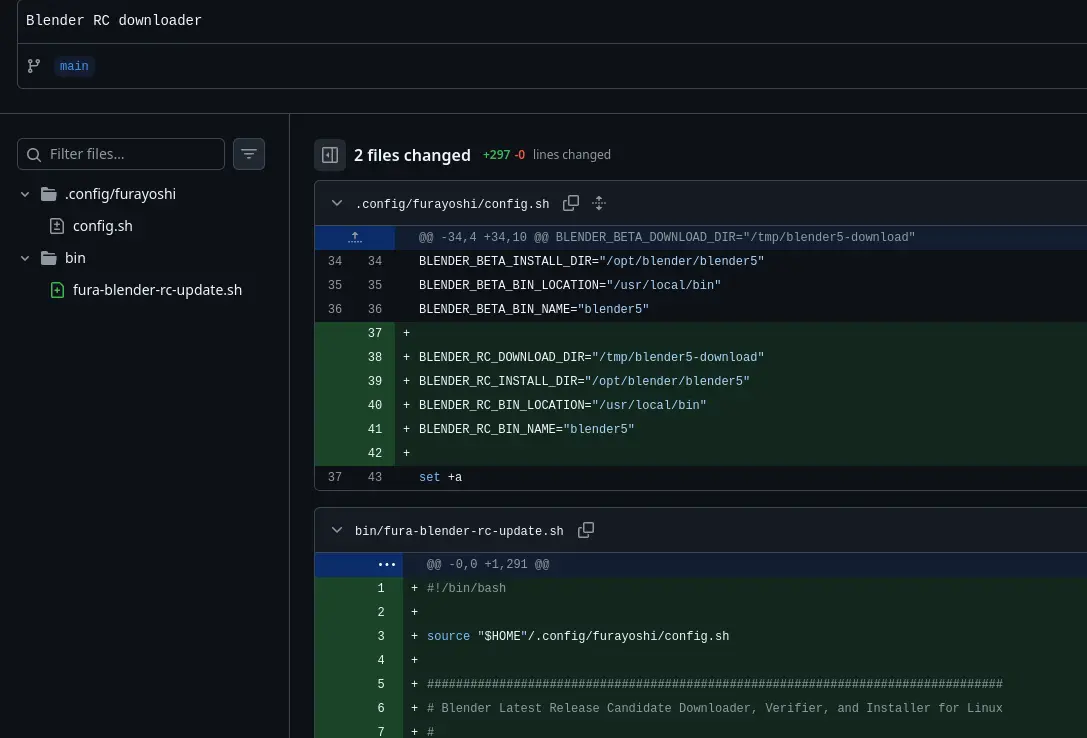Open config.sh in the file tree
This screenshot has width=1087, height=738.
tap(102, 226)
